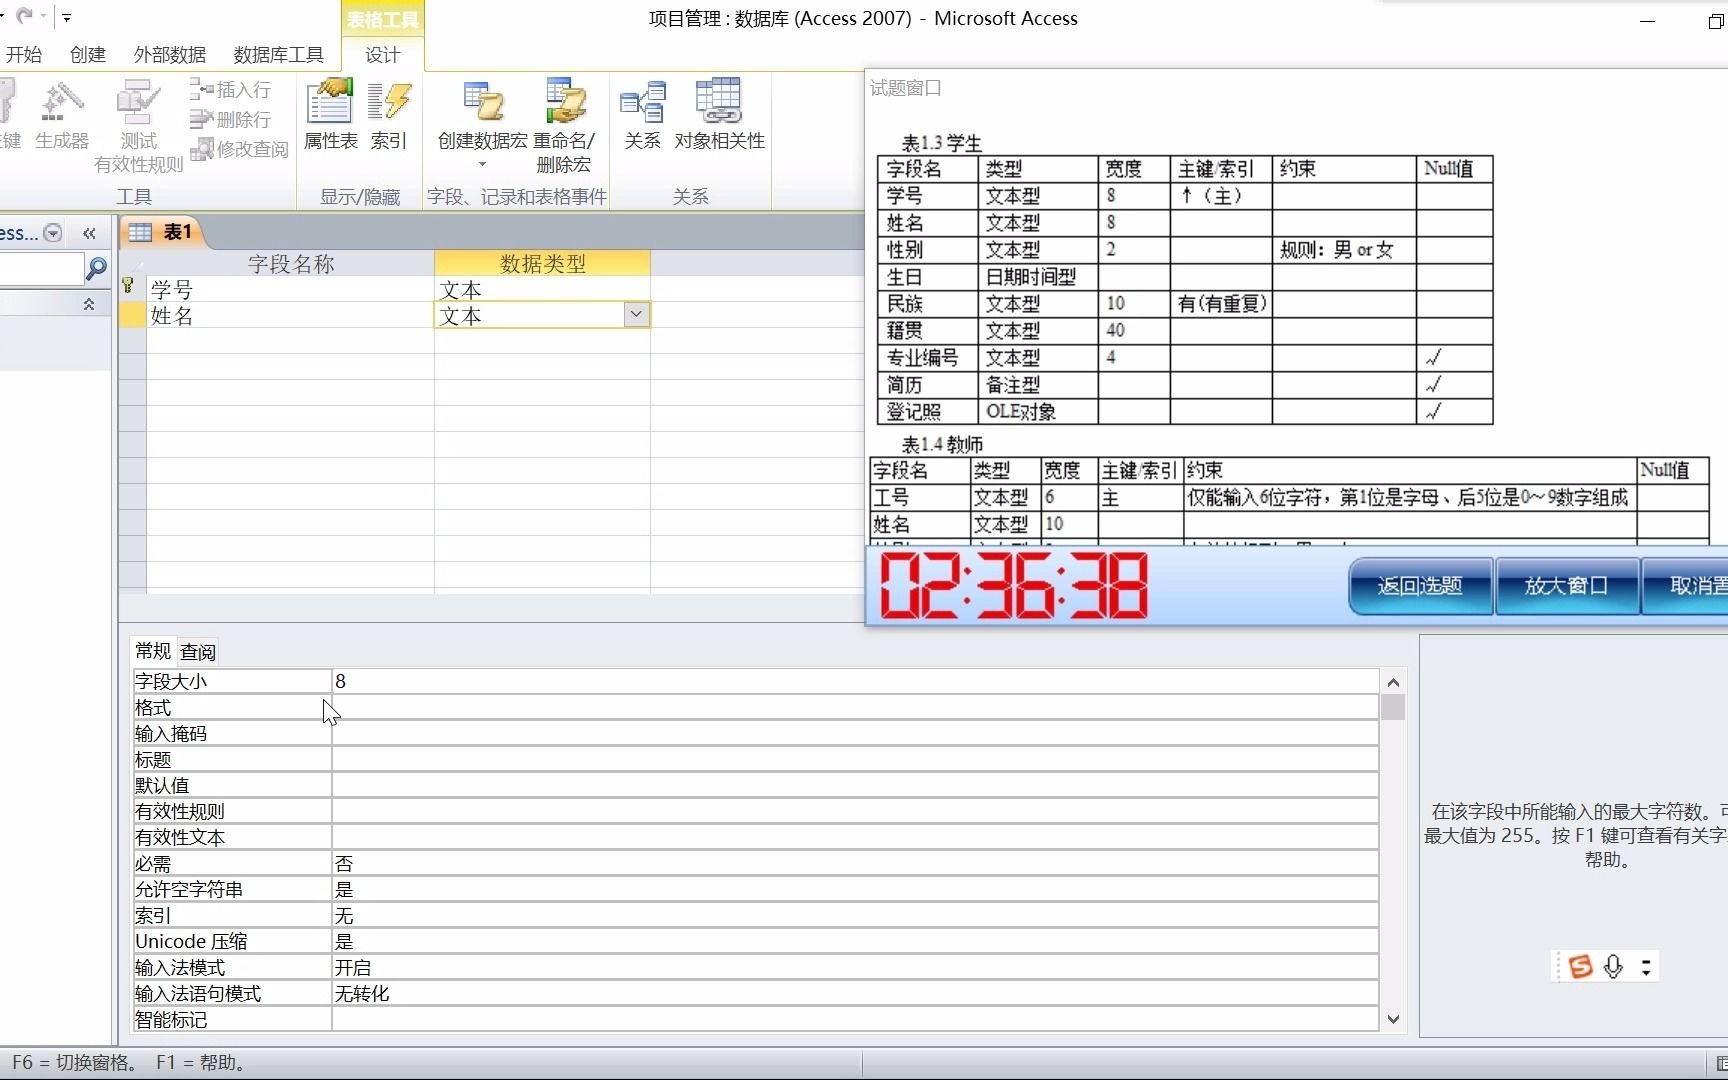Click Modify Lookups (修改查阅)
The width and height of the screenshot is (1728, 1080).
click(239, 149)
